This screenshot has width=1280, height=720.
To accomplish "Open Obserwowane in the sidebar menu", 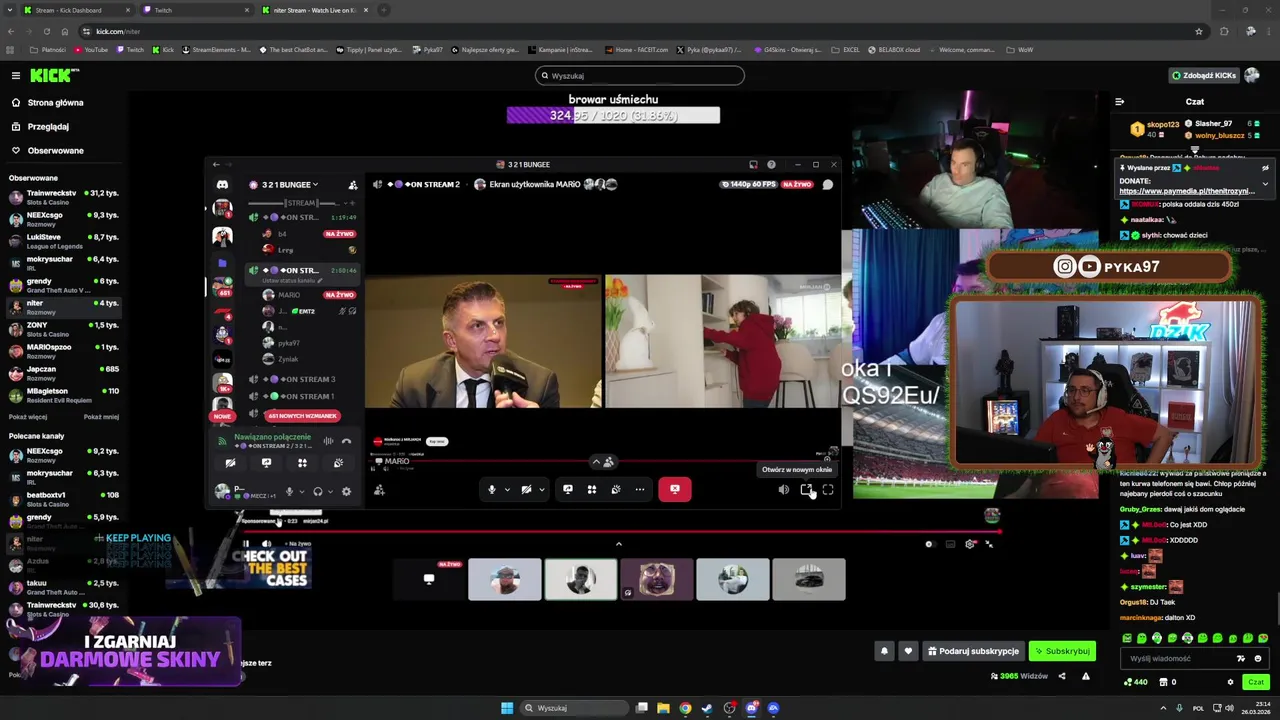I will [55, 150].
